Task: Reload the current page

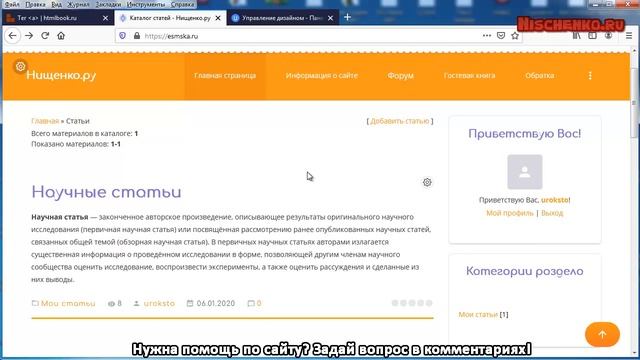Action: tap(45, 36)
